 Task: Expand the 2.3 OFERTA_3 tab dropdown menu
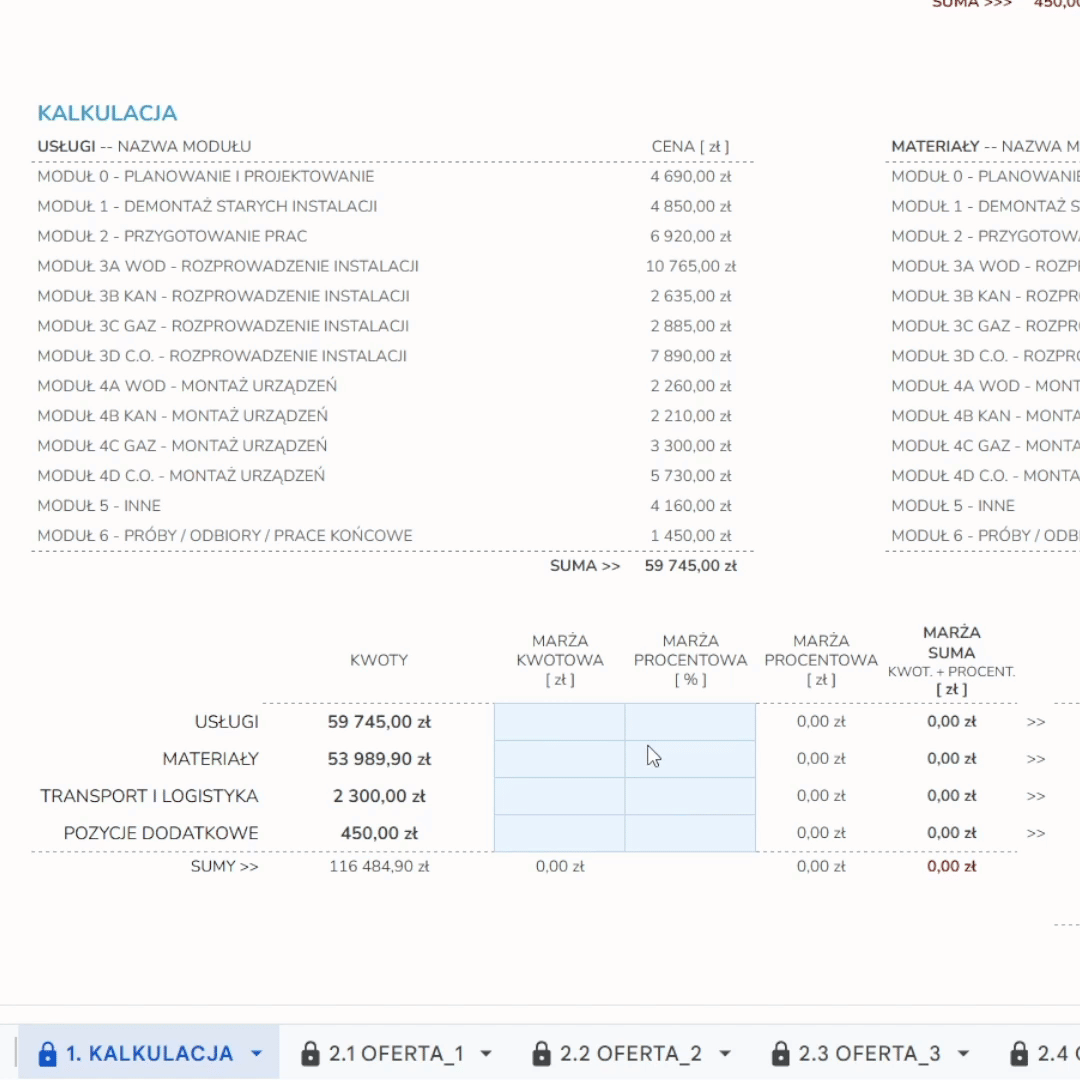point(963,1054)
